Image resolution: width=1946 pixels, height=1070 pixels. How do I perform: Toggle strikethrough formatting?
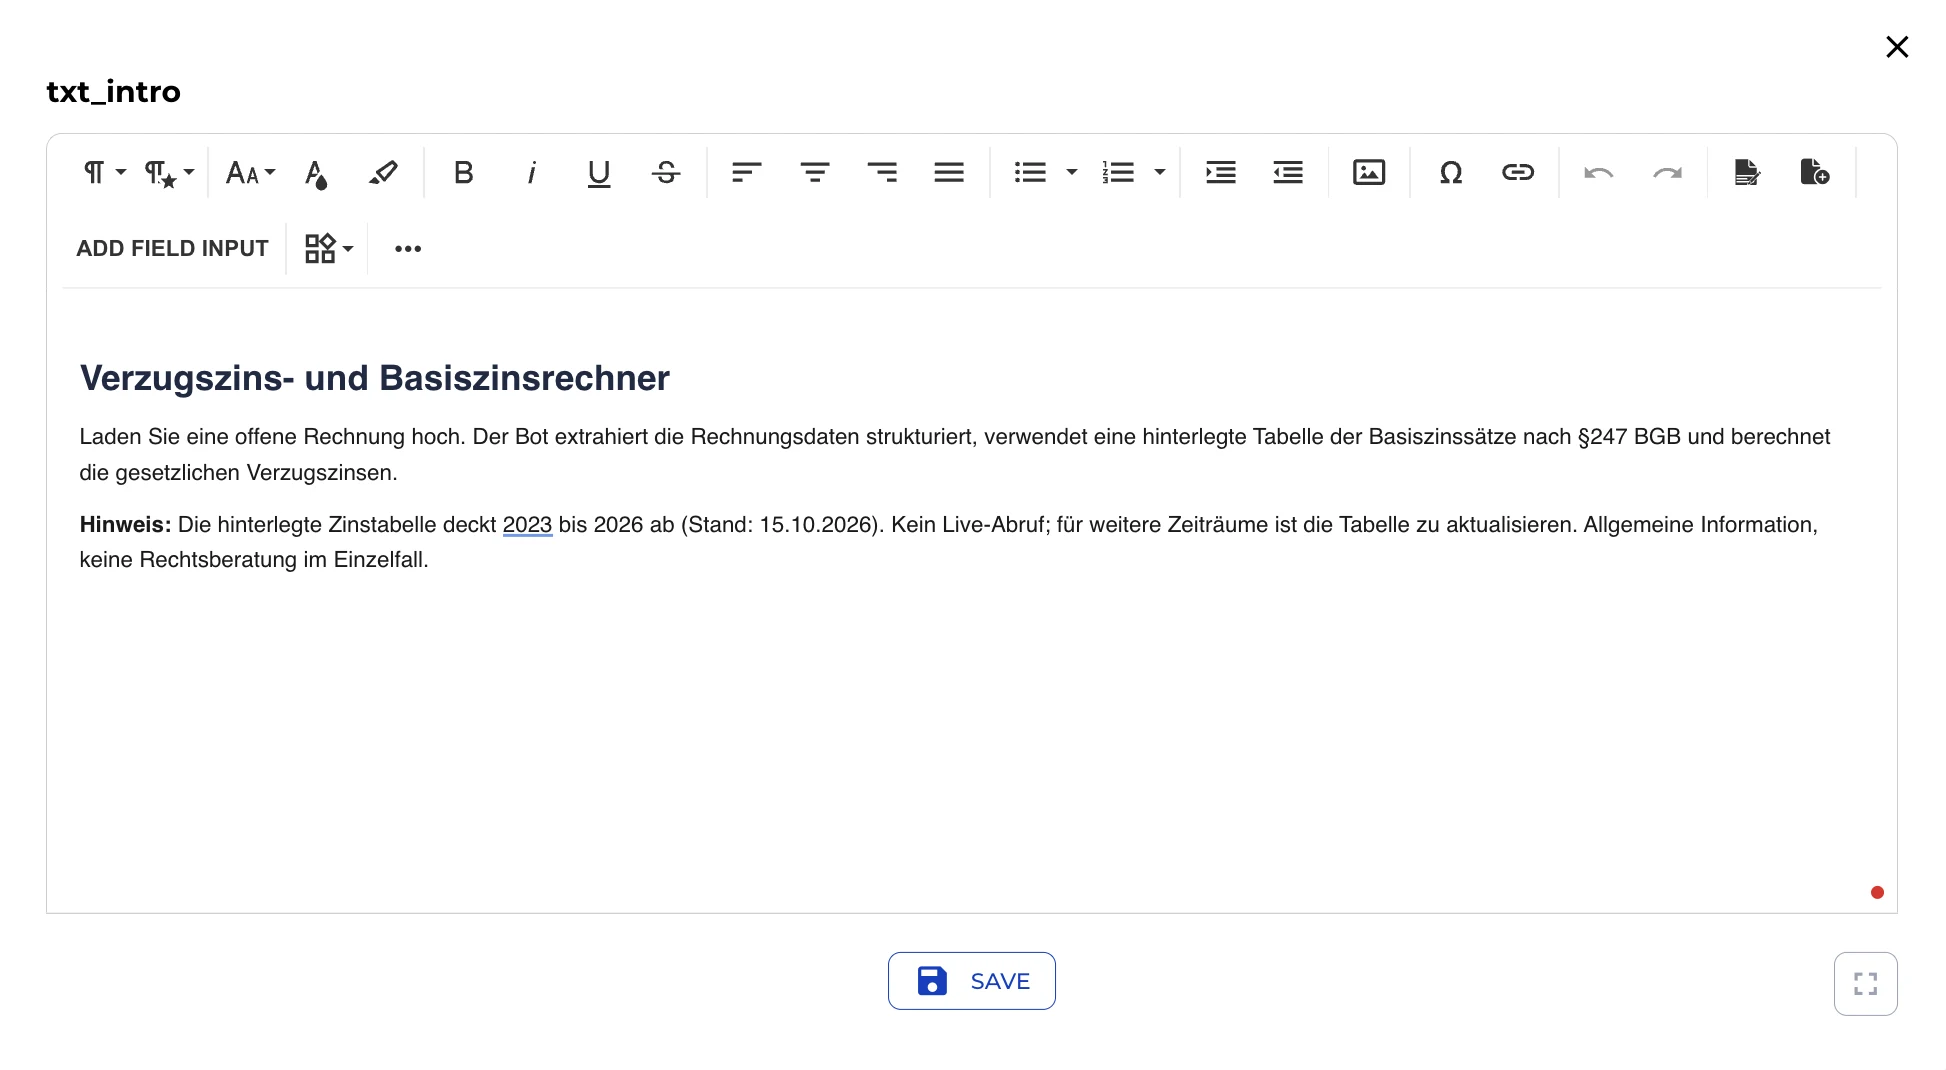pyautogui.click(x=666, y=173)
